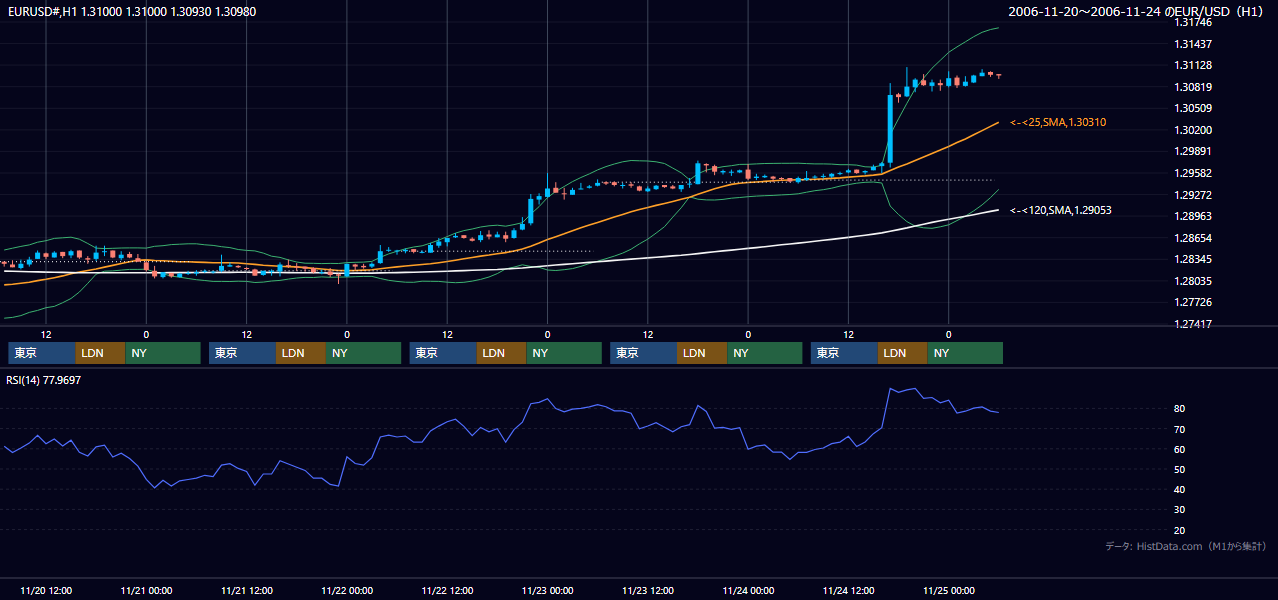Click the 11/24 00:00 time label

tap(748, 590)
